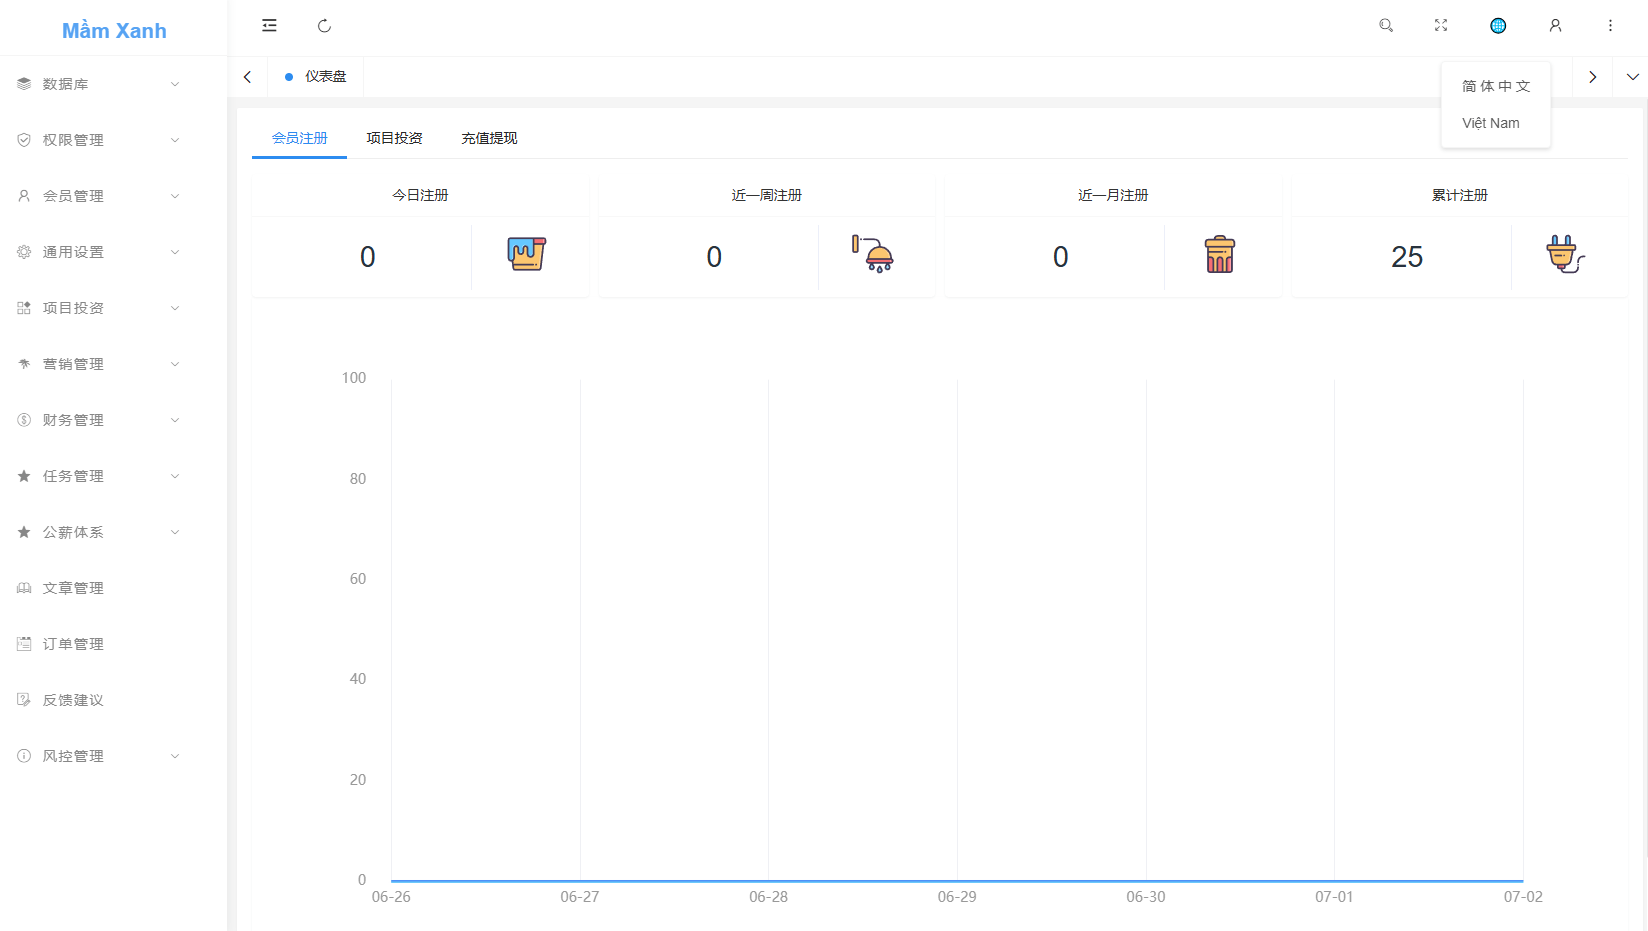This screenshot has width=1648, height=931.
Task: Select the 仪表盘 page tab
Action: [316, 77]
